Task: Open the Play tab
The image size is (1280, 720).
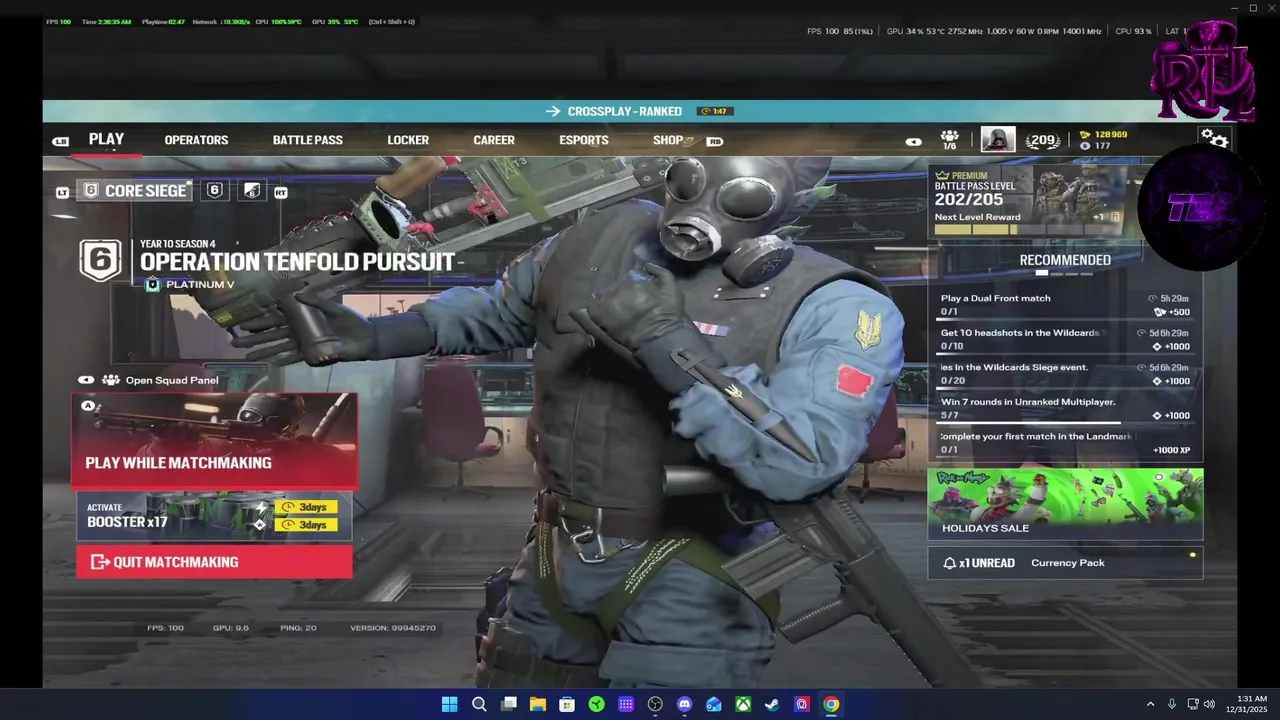Action: pos(106,140)
